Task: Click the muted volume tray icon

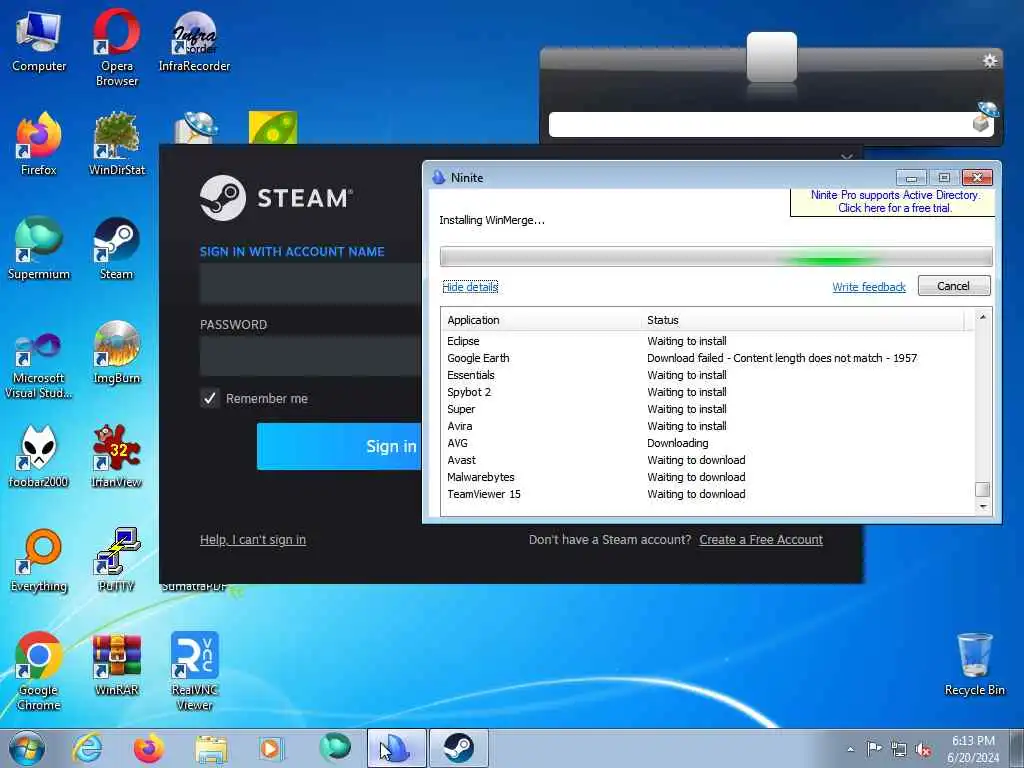Action: [923, 749]
